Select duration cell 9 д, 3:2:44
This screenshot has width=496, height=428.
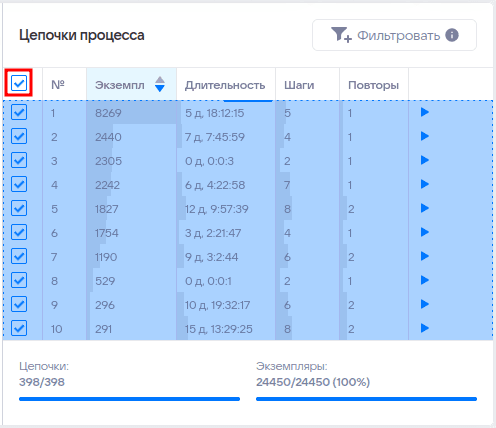pos(211,257)
